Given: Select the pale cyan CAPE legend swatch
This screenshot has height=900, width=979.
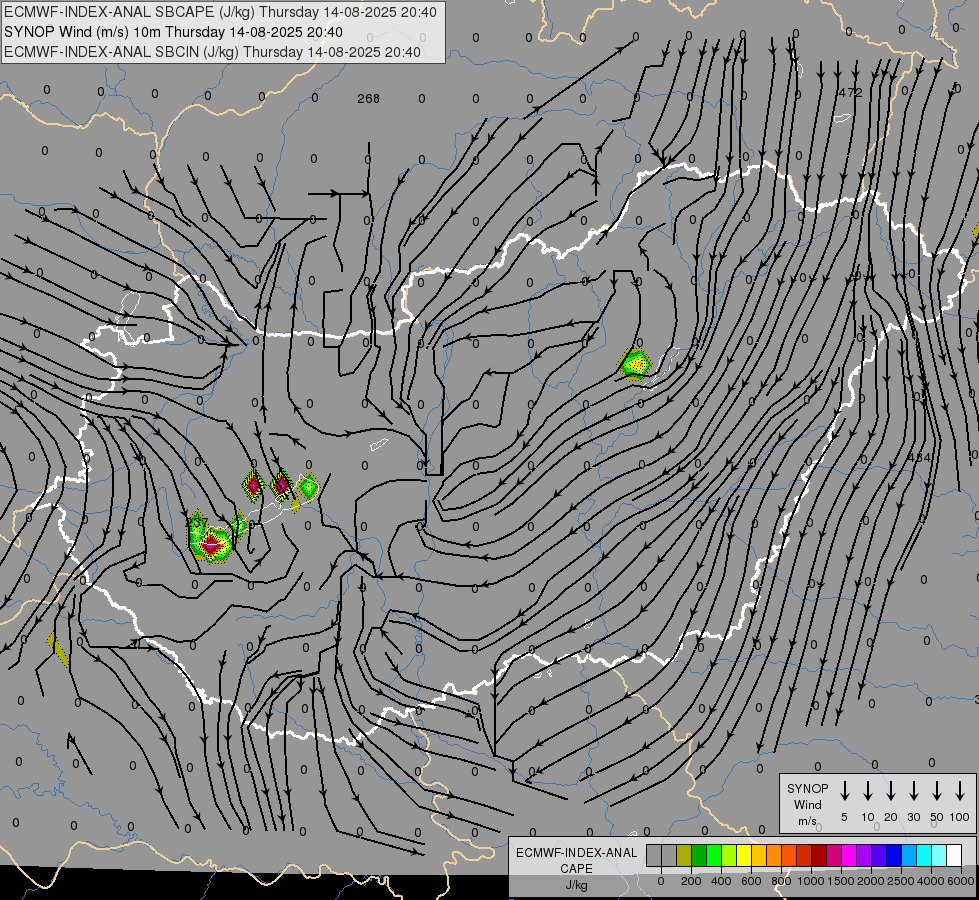Looking at the screenshot, I should pyautogui.click(x=940, y=856).
